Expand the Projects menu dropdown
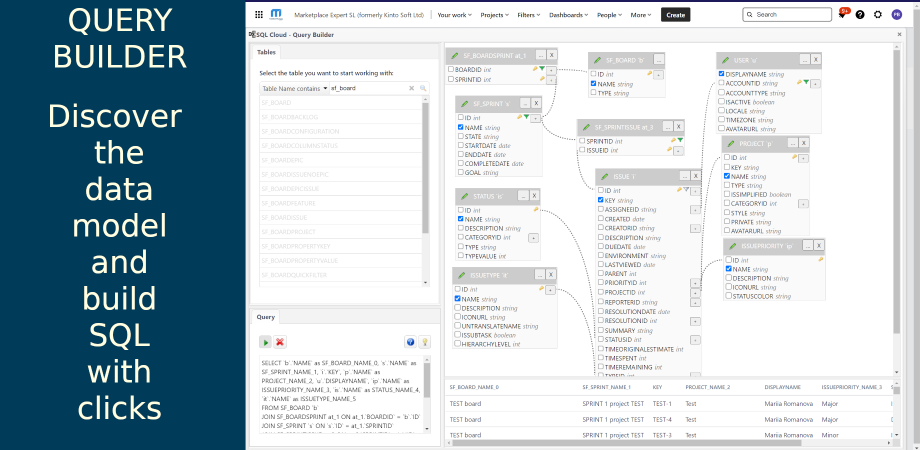The height and width of the screenshot is (450, 920). pos(492,15)
